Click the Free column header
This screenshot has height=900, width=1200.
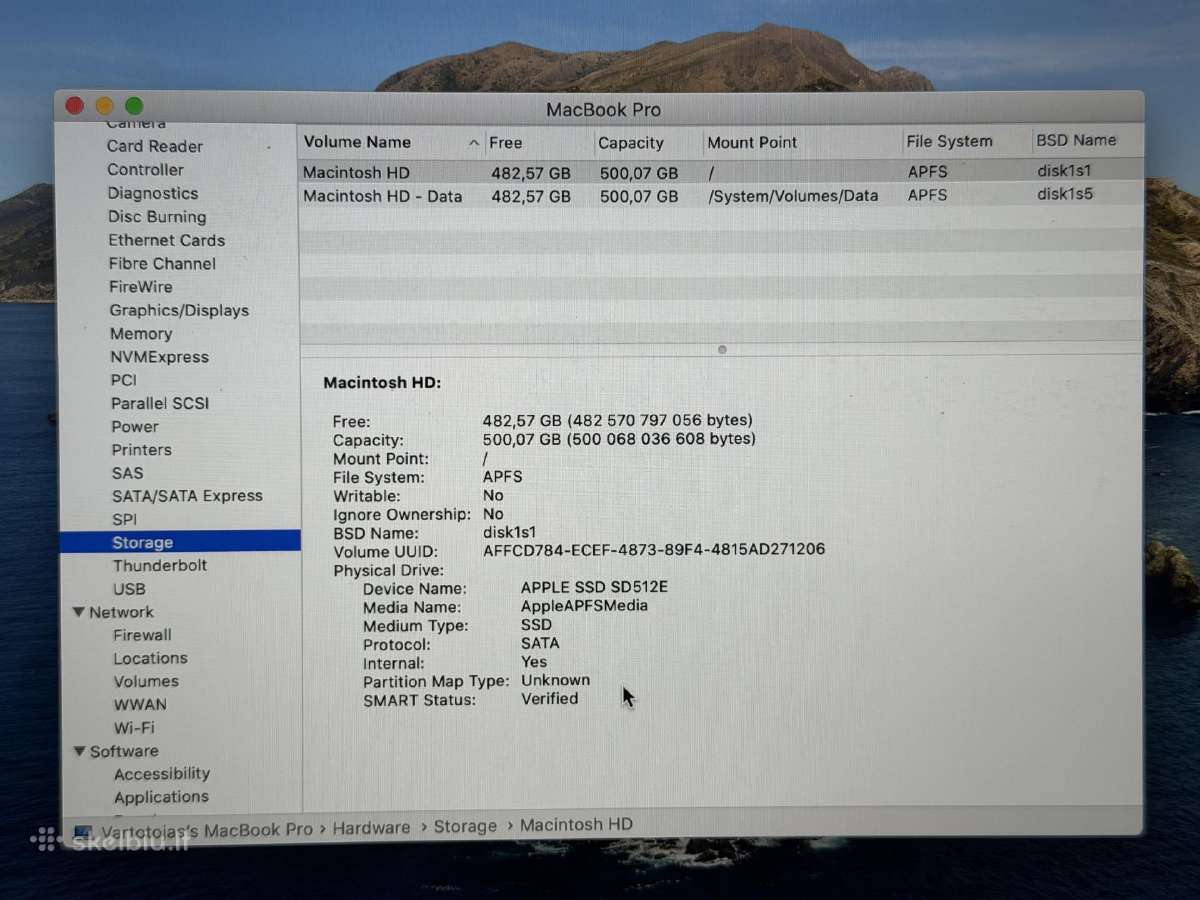coord(539,143)
